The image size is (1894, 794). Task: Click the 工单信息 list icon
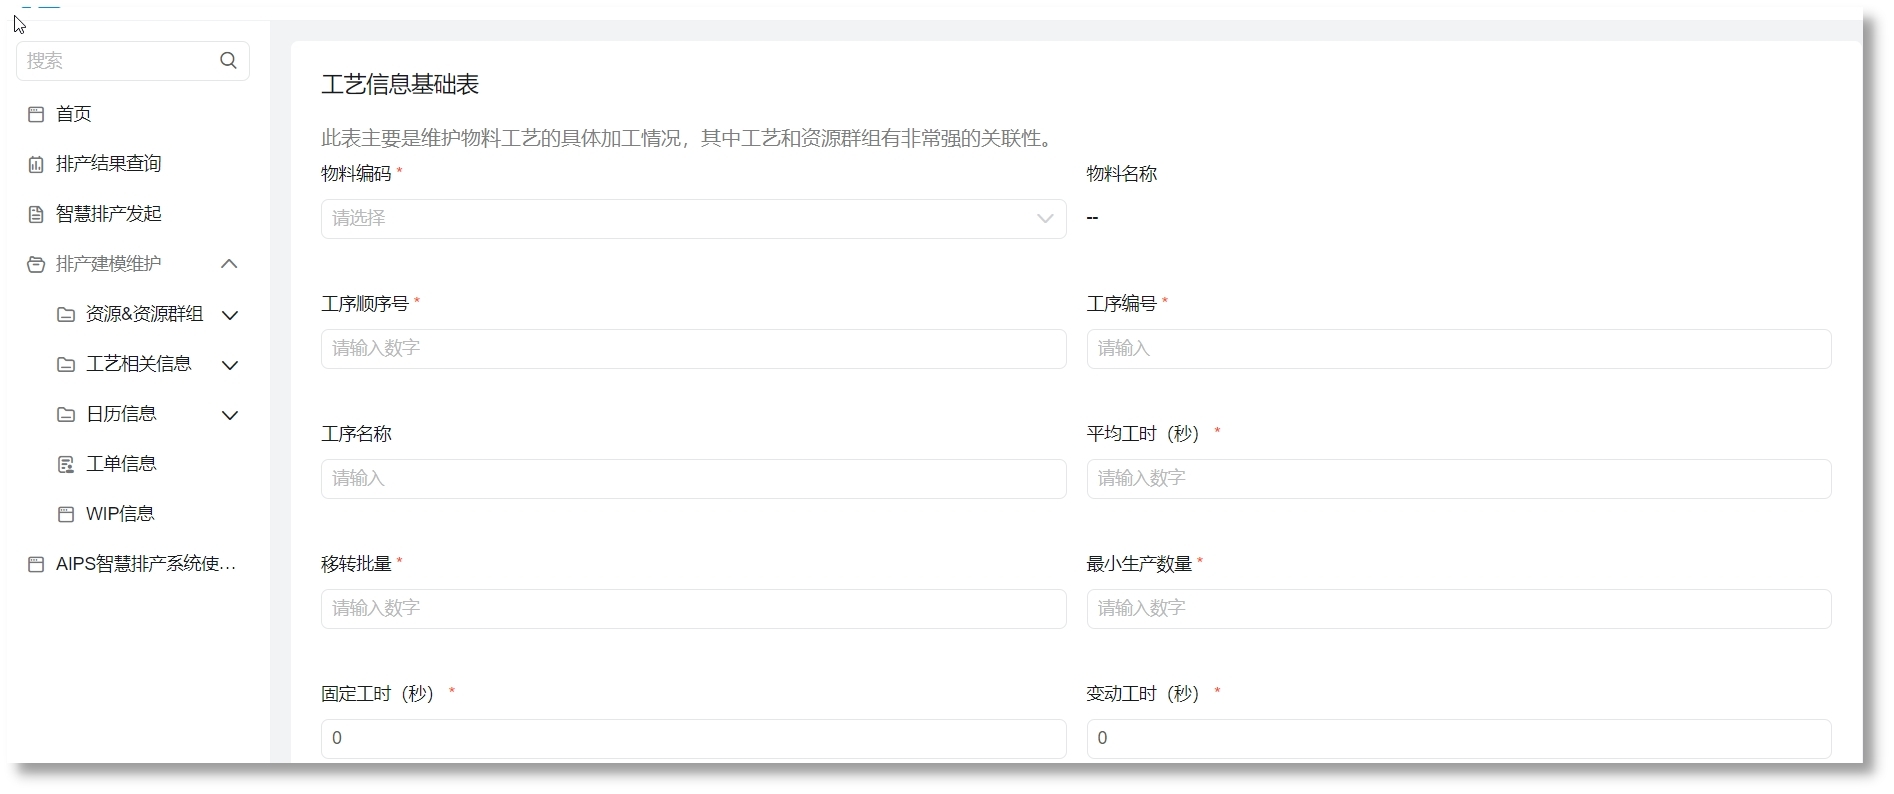[x=66, y=464]
